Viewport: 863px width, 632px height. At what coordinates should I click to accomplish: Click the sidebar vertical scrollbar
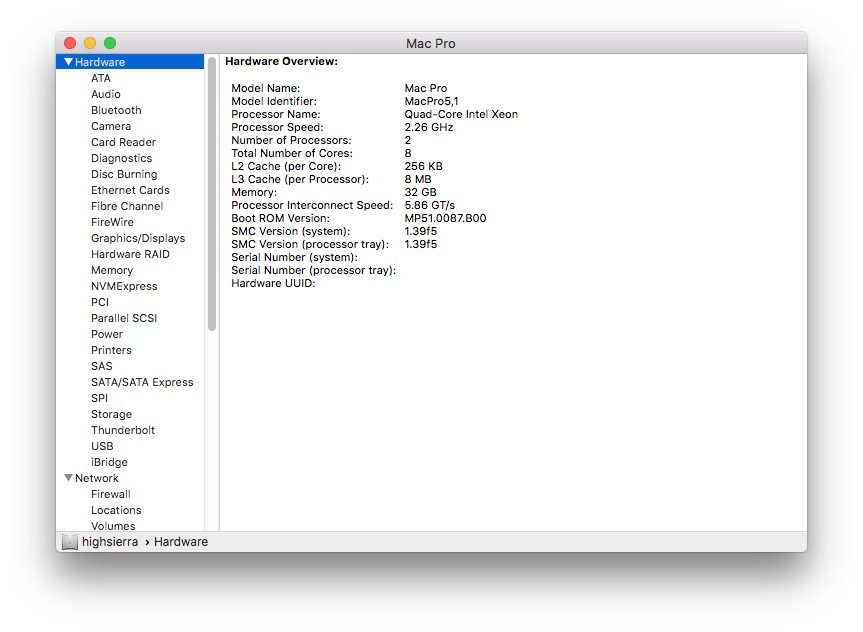[212, 194]
